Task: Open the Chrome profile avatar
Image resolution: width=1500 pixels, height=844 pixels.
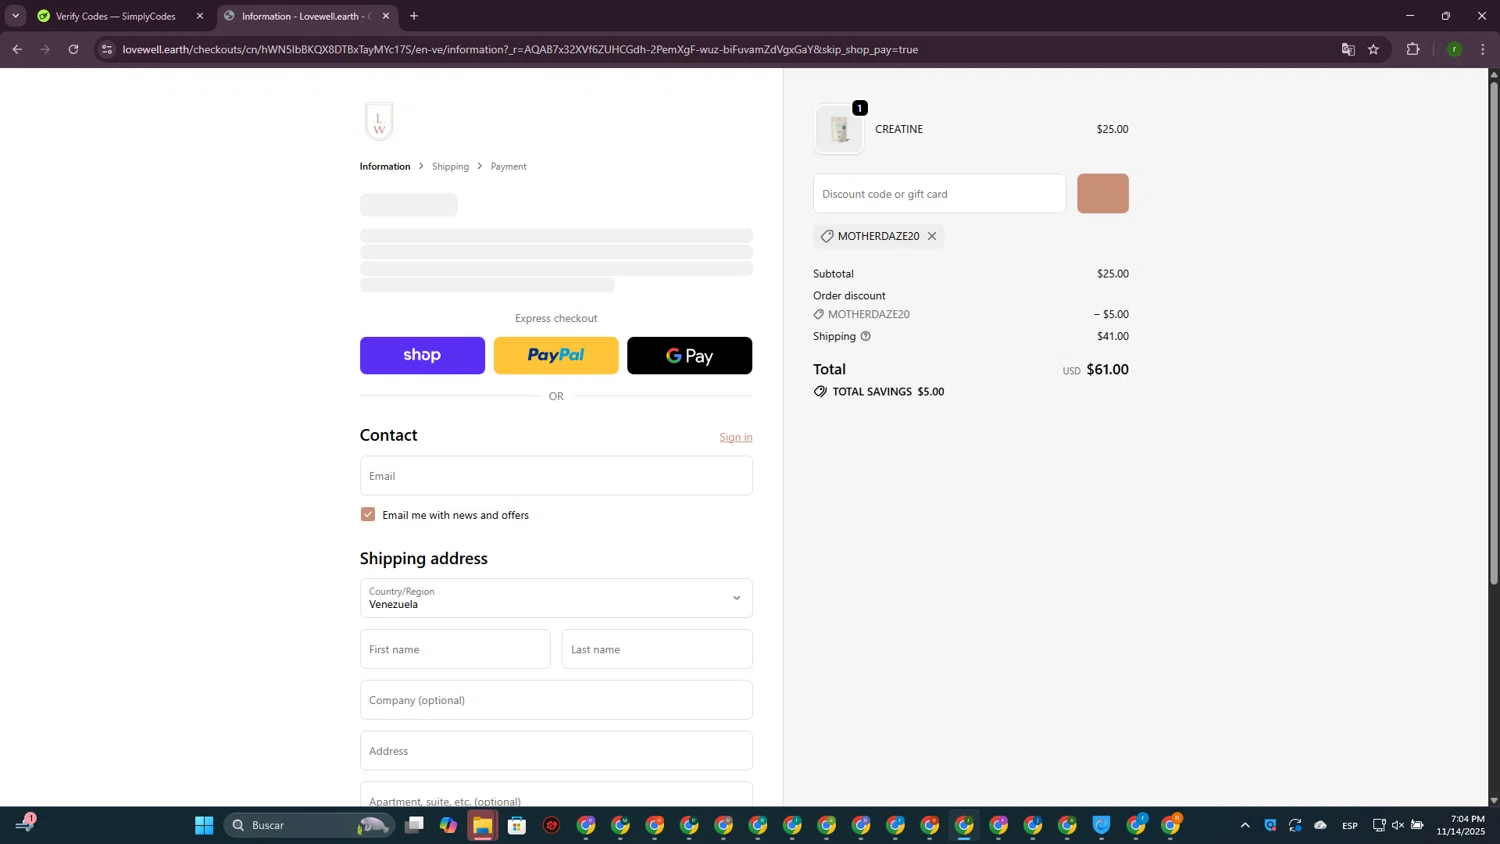Action: (x=1455, y=49)
